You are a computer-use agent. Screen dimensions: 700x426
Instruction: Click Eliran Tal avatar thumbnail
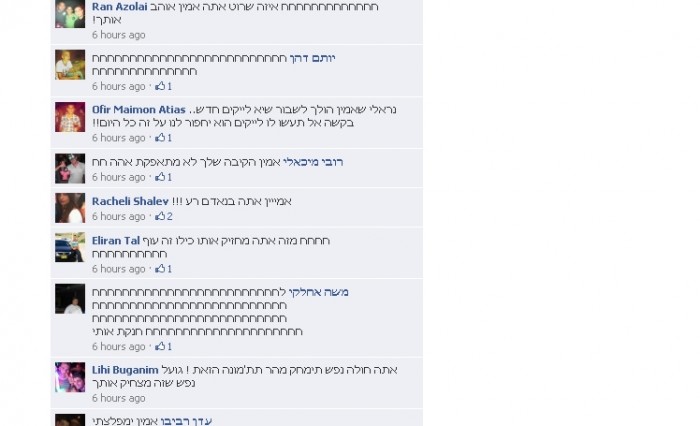[x=70, y=247]
